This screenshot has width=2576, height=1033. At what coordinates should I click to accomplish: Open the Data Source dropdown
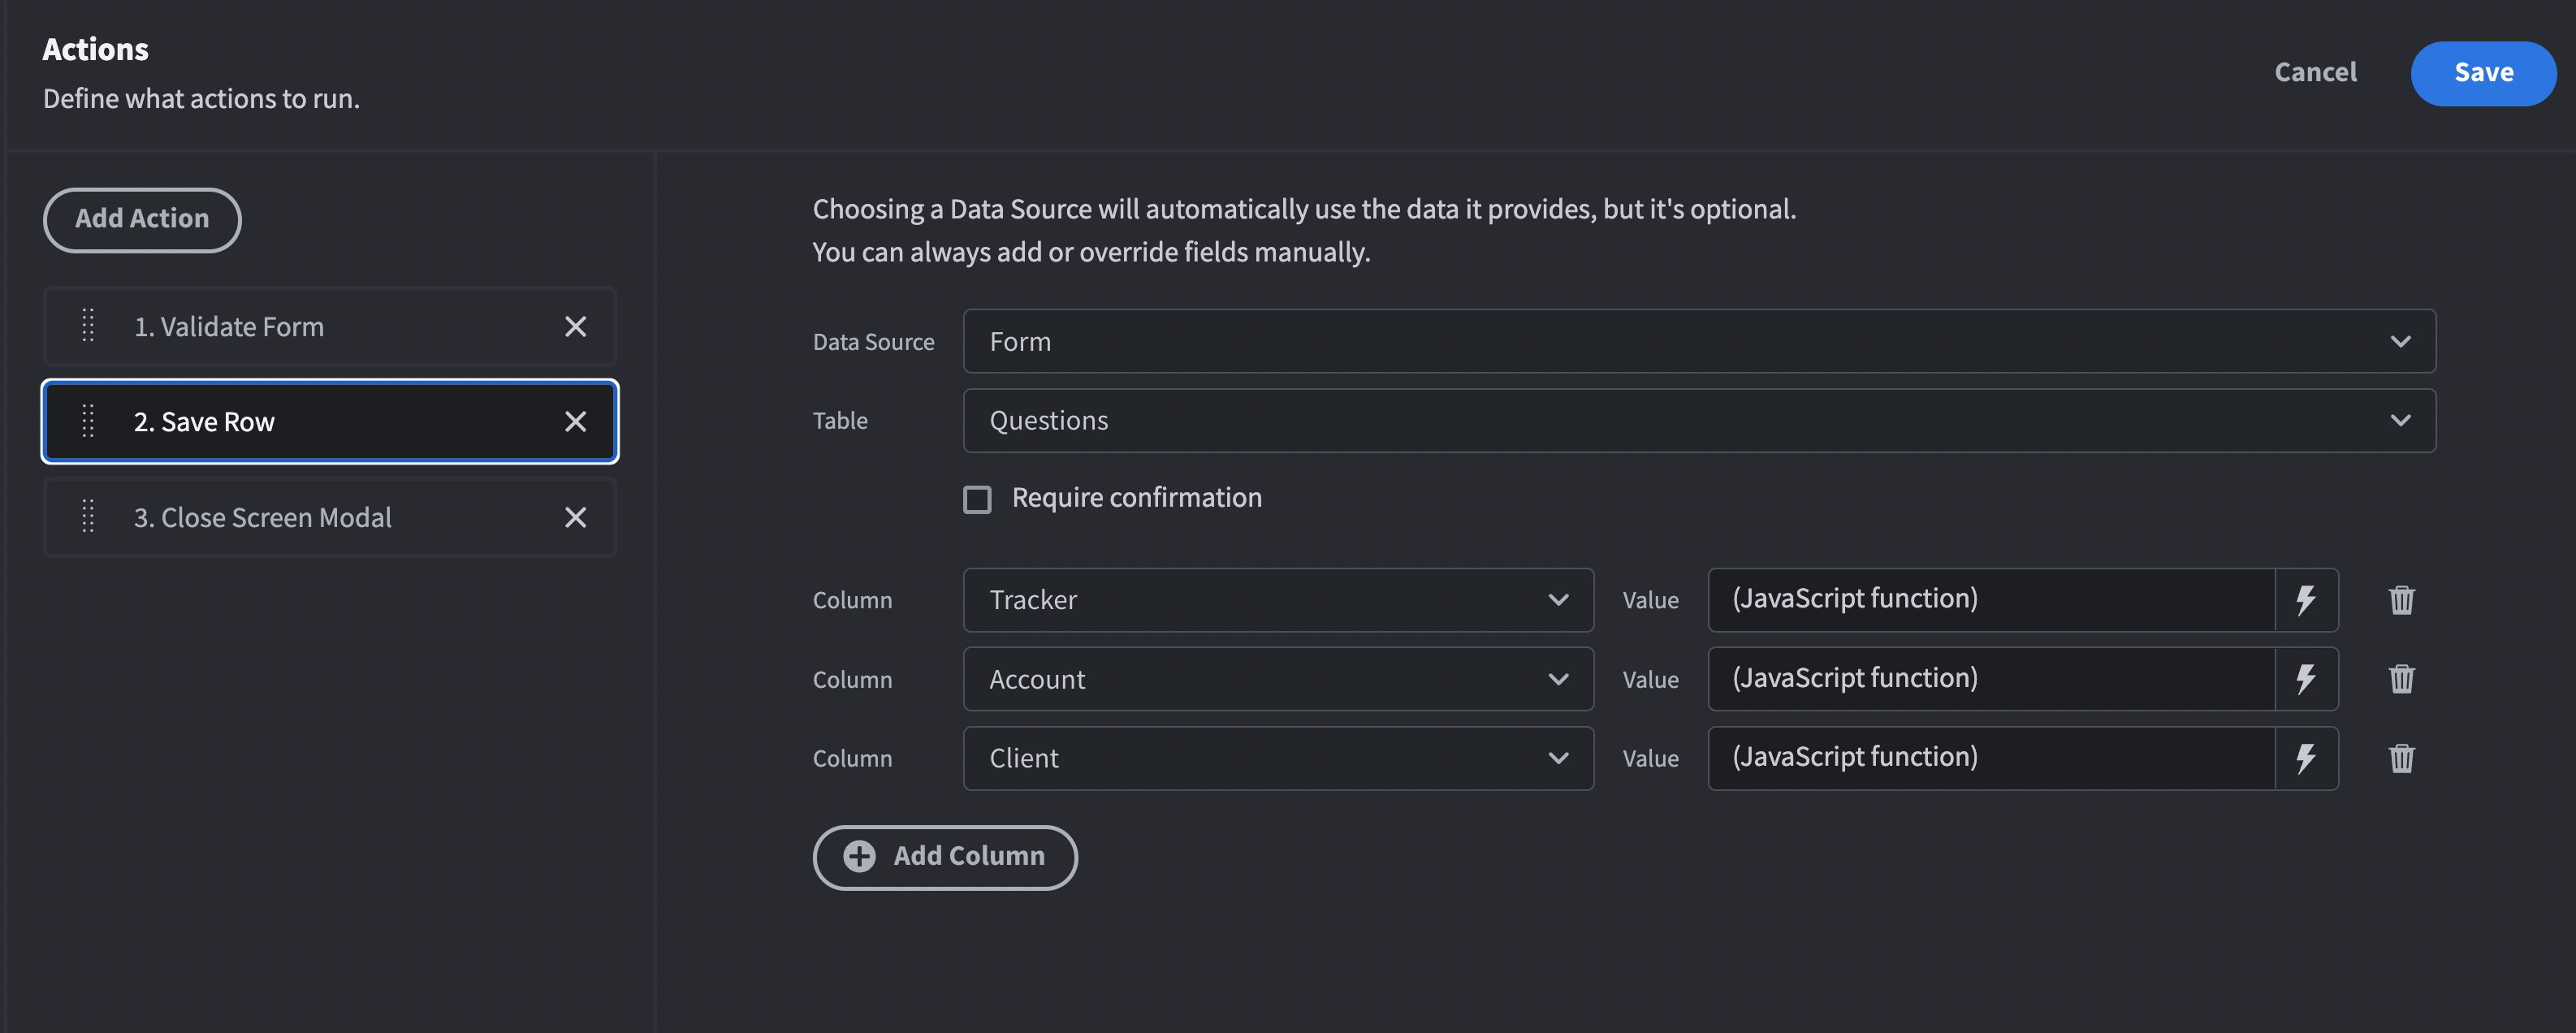1698,342
